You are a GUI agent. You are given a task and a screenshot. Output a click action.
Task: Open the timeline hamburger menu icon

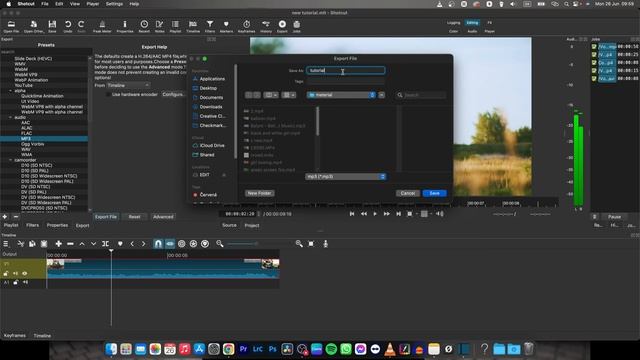click(x=6, y=244)
